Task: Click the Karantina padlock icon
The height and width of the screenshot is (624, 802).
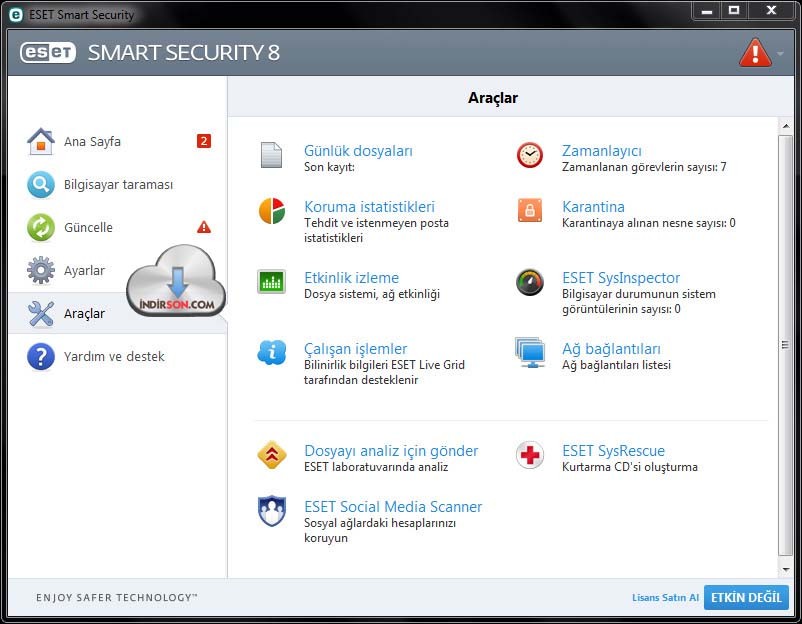Action: click(x=530, y=210)
